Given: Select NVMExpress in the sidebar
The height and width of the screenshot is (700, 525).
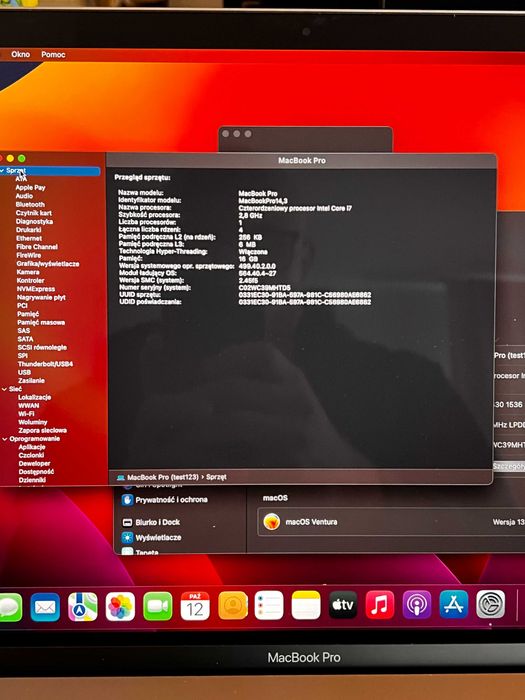Looking at the screenshot, I should click(x=36, y=289).
